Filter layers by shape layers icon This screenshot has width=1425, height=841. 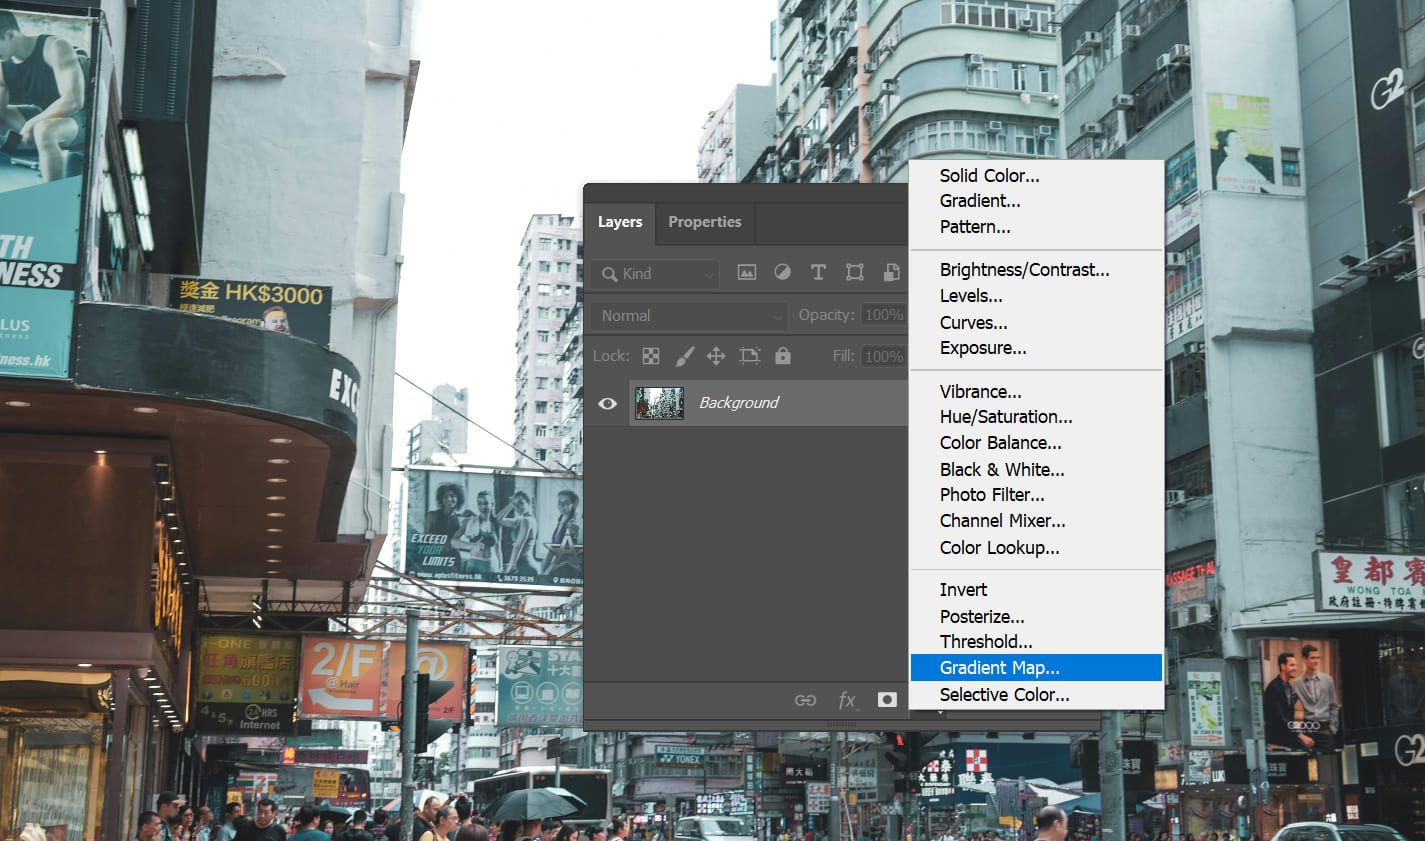[x=854, y=272]
